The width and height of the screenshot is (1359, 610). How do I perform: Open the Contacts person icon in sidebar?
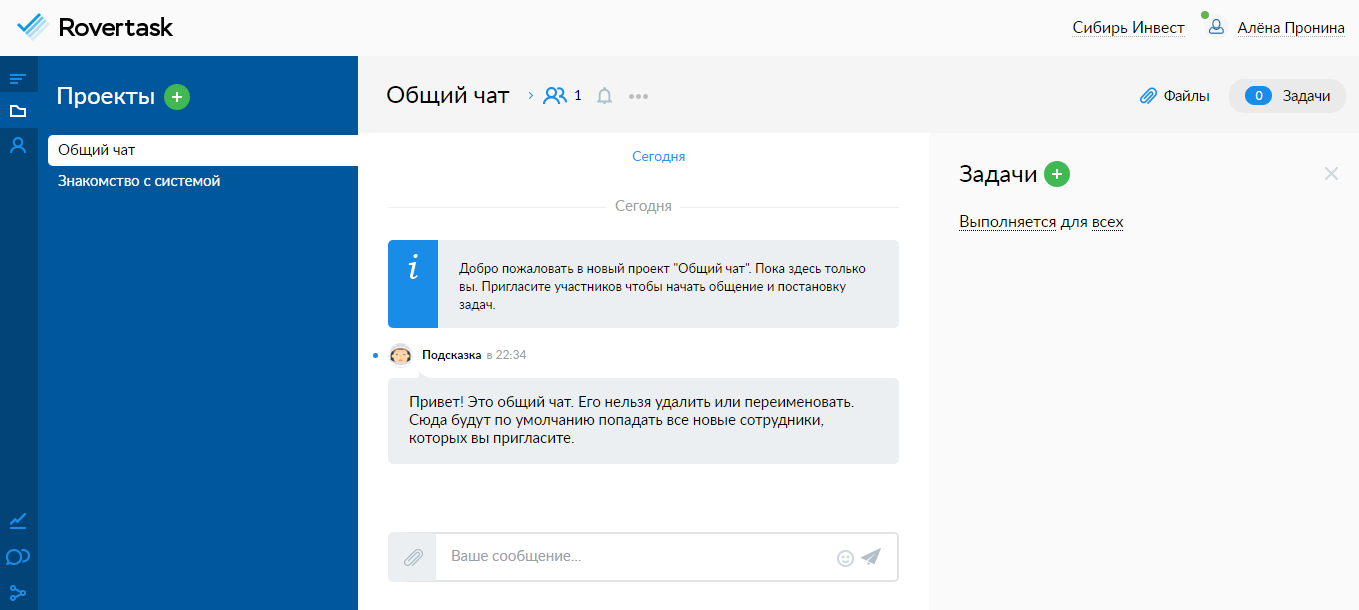(18, 146)
